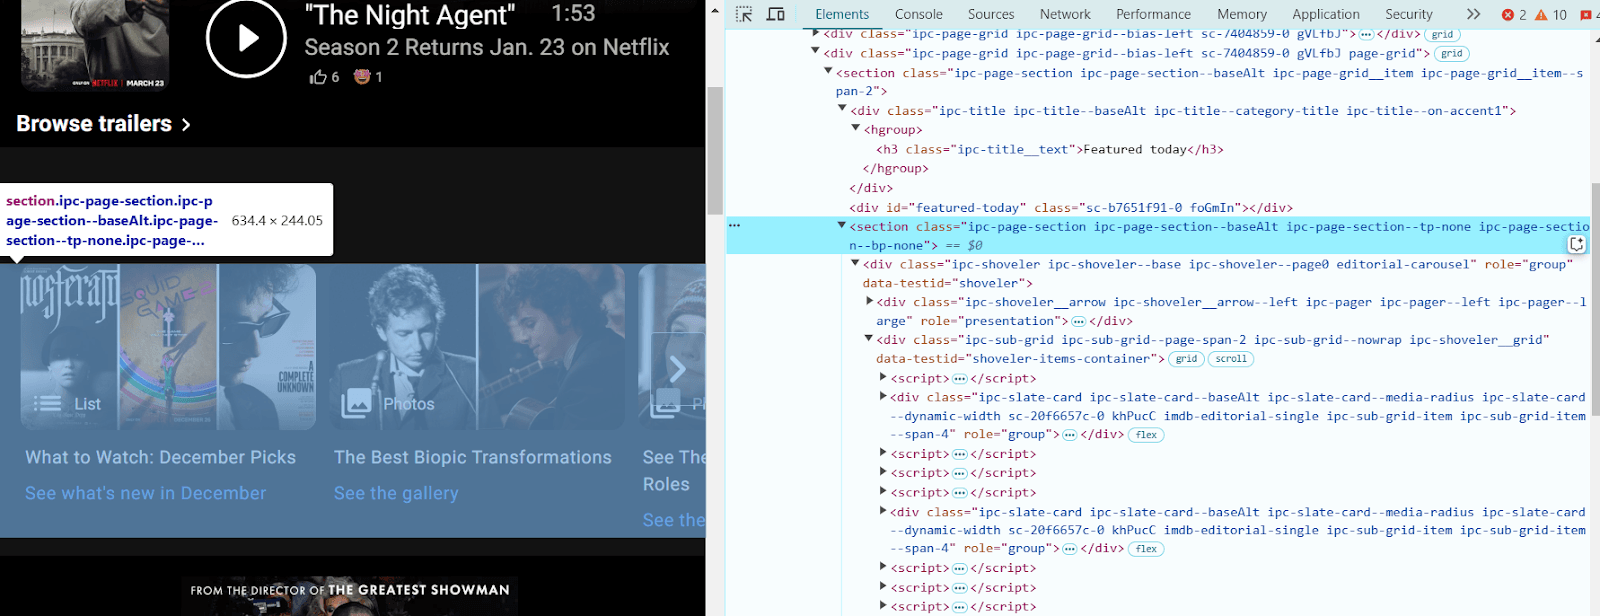Open the Network tab
The height and width of the screenshot is (616, 1600).
point(1065,14)
